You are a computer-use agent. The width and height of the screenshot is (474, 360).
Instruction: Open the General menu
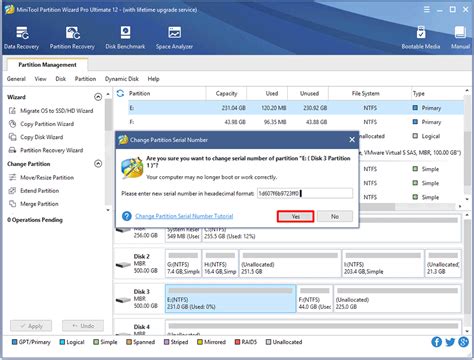pyautogui.click(x=16, y=79)
